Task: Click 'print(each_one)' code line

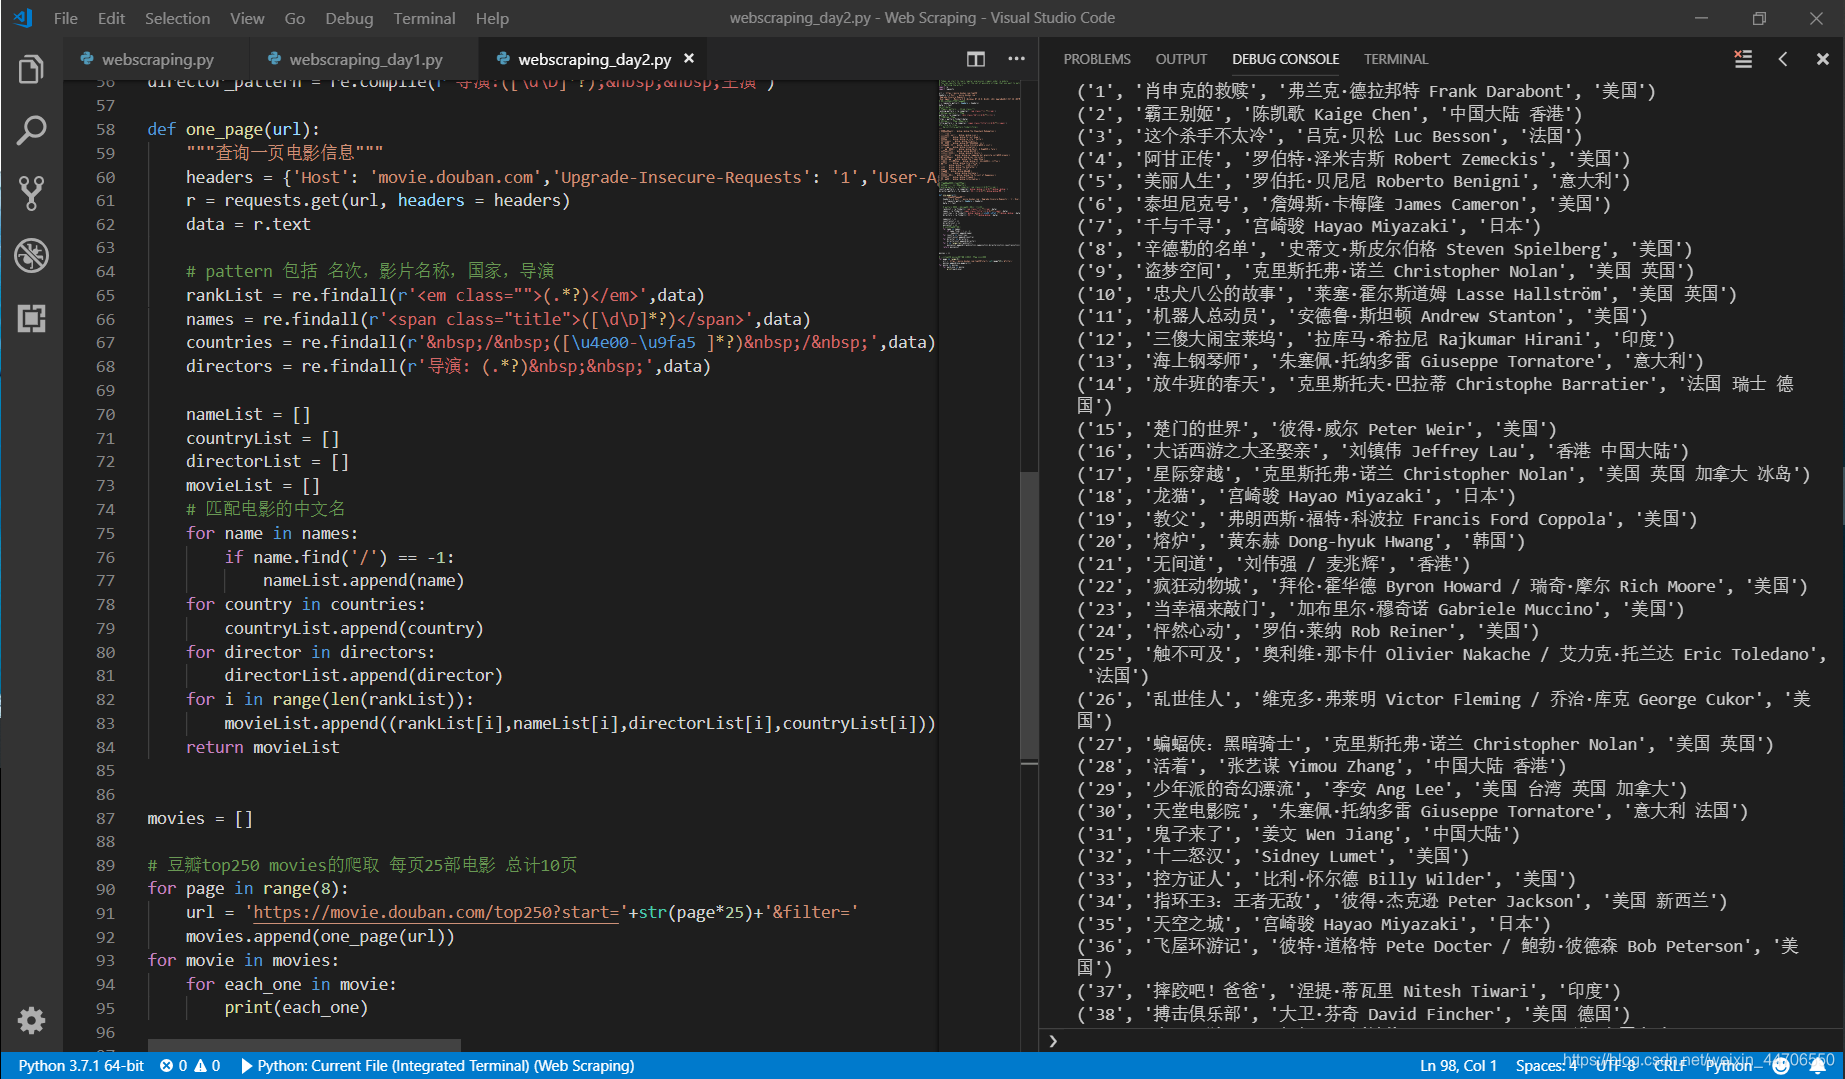Action: pos(296,1007)
